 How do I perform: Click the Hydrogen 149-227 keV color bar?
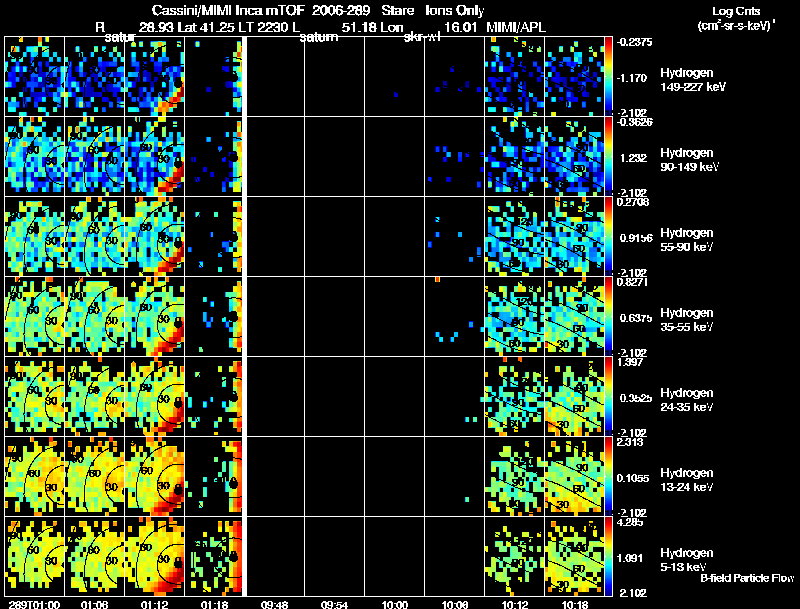[x=608, y=76]
